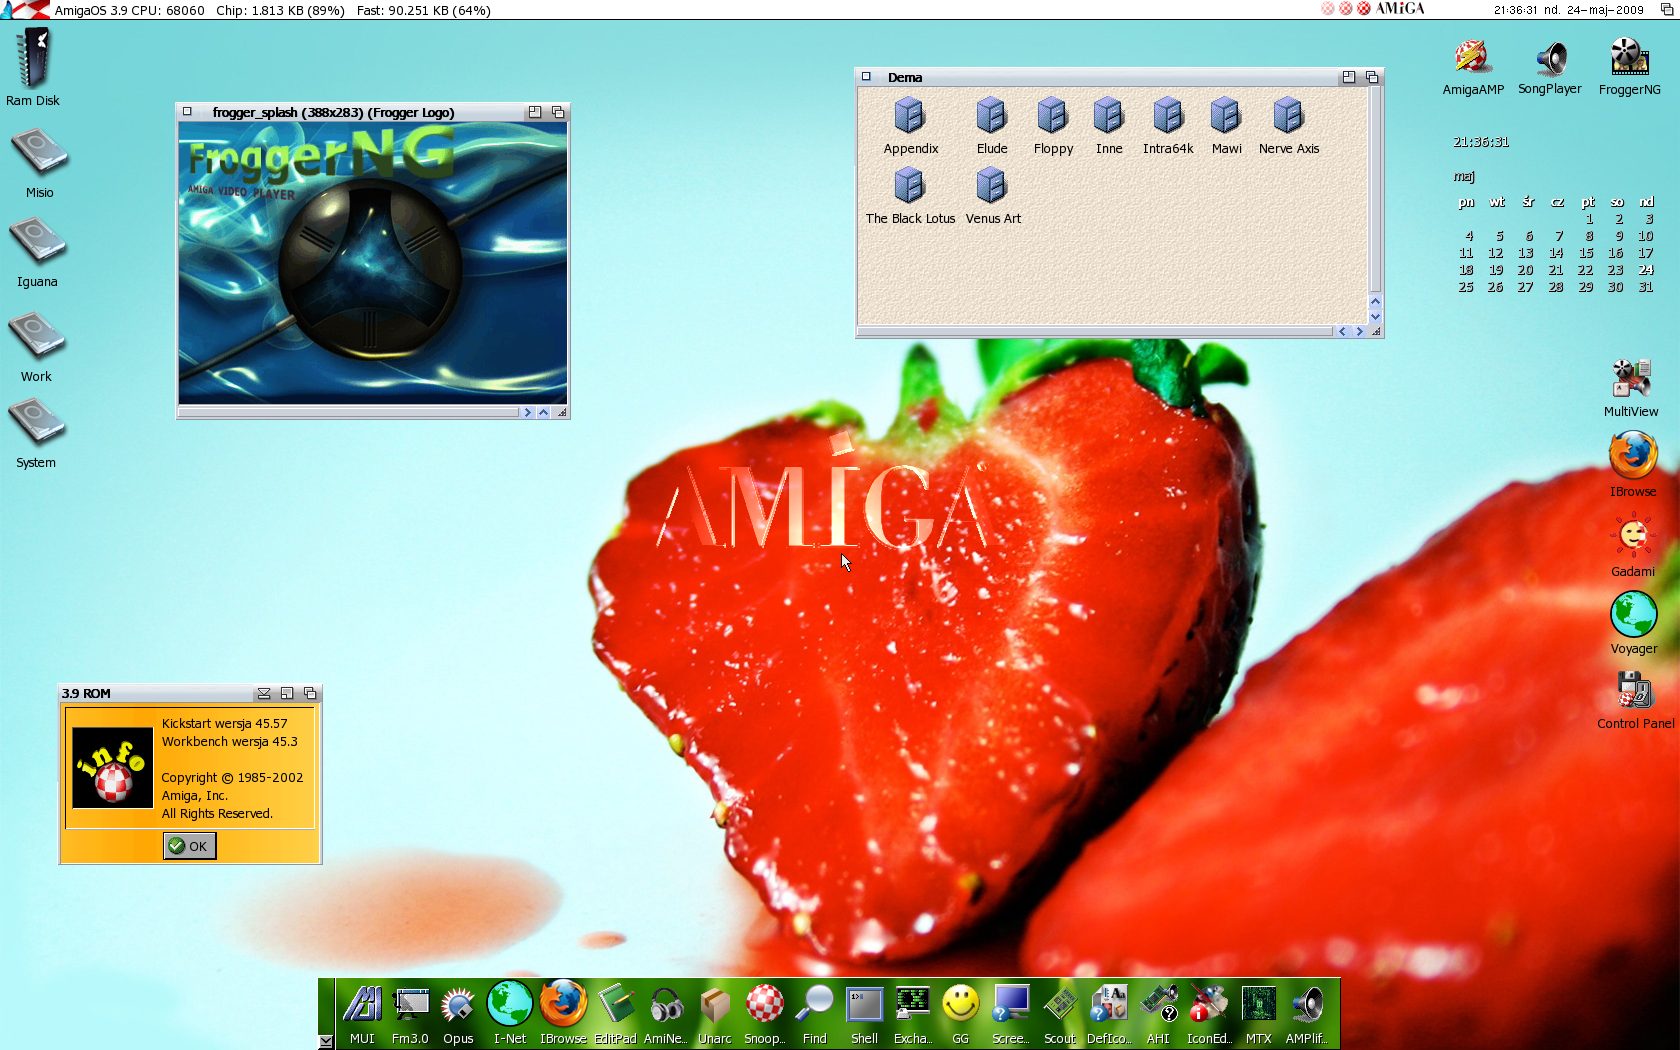Open Voyager browser icon
This screenshot has height=1050, width=1680.
1633,622
